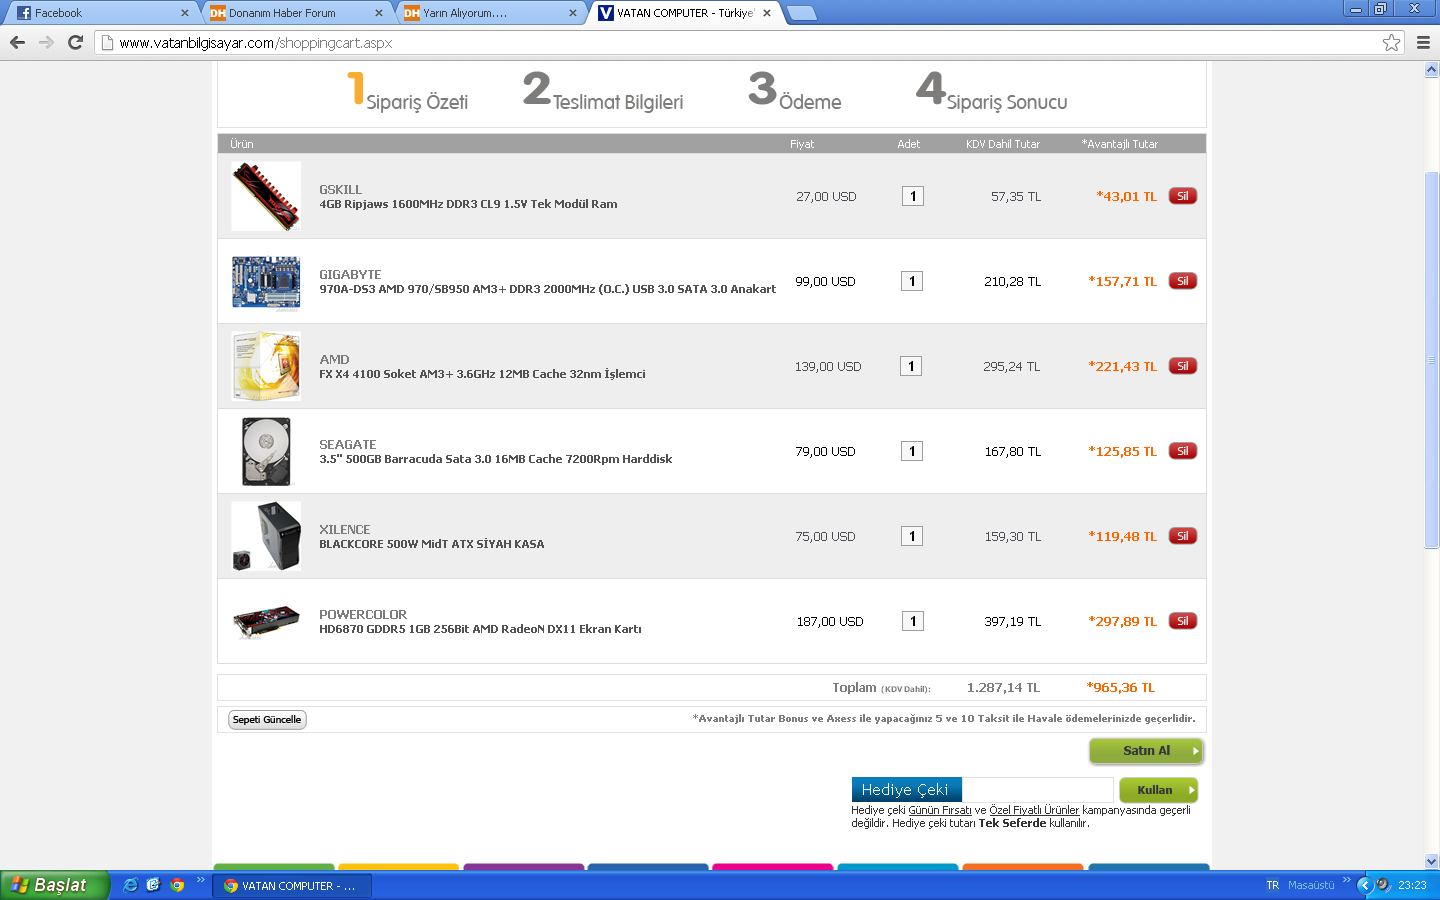The height and width of the screenshot is (900, 1440).
Task: Click the Seagate hard disk thumbnail
Action: pyautogui.click(x=266, y=451)
